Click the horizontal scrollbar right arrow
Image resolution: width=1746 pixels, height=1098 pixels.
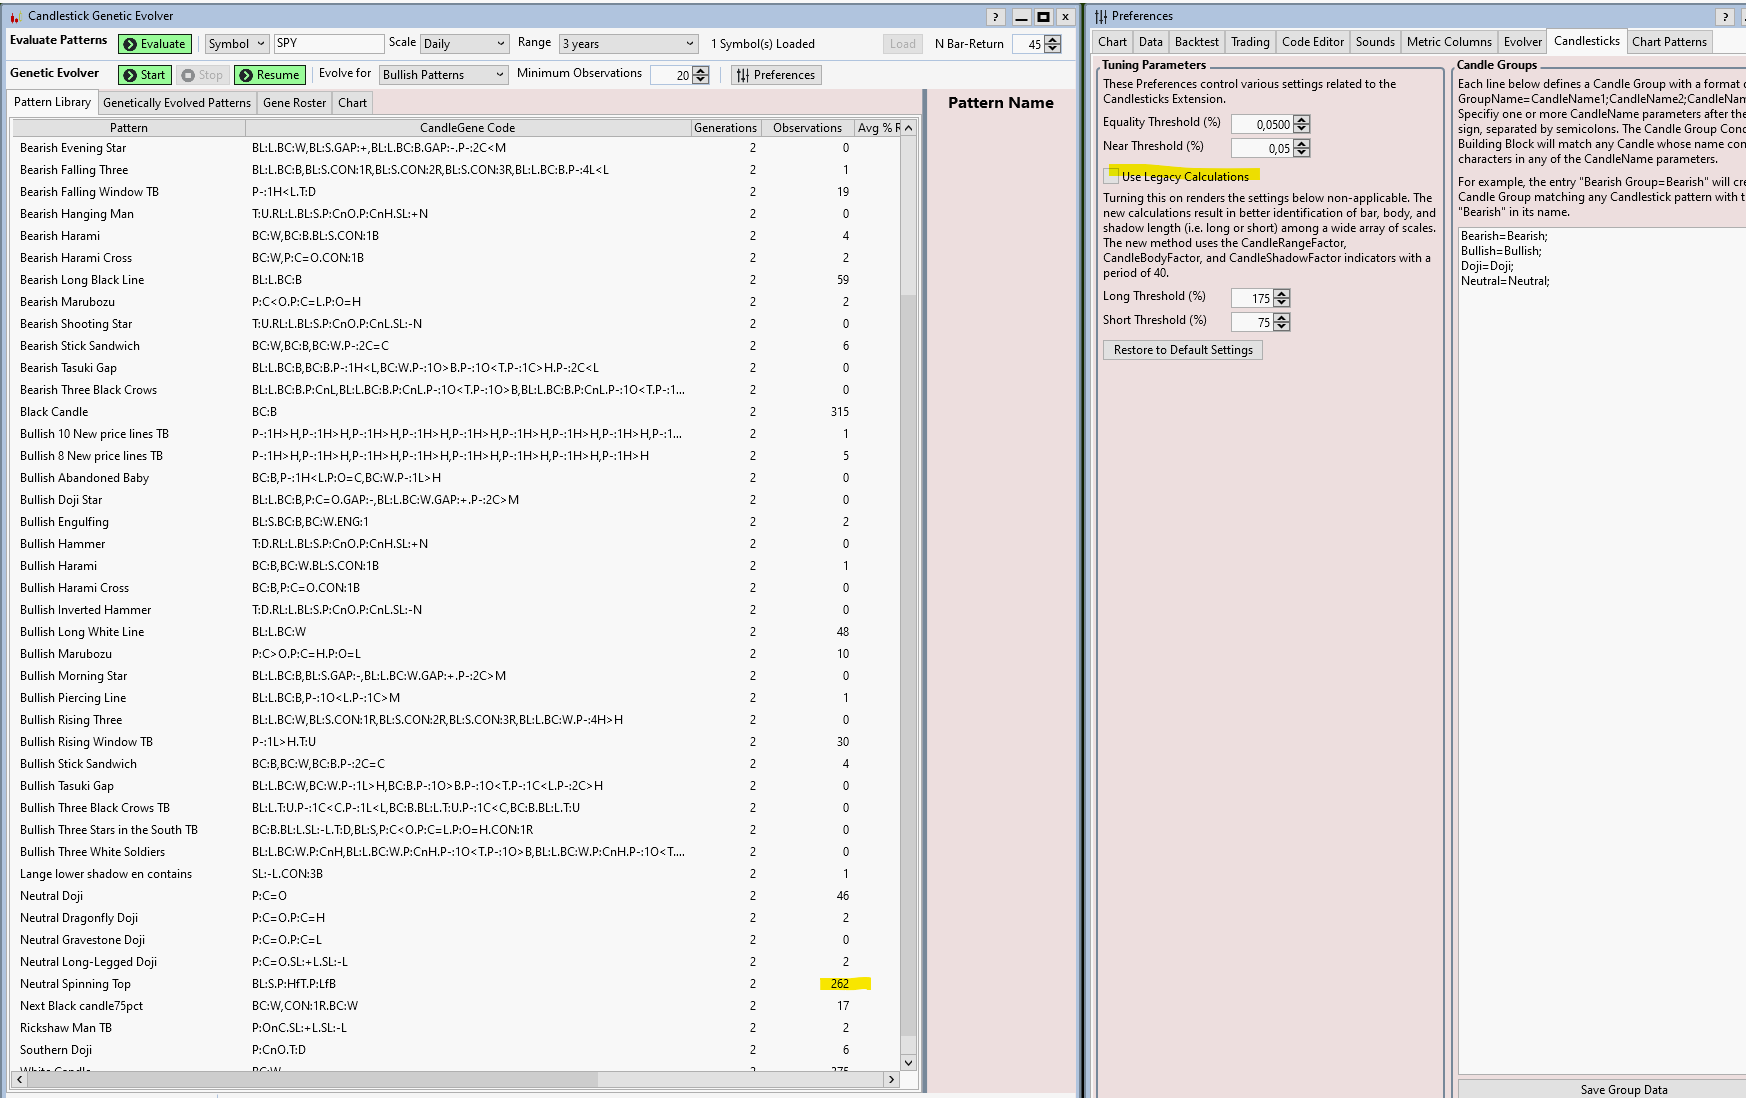(x=890, y=1080)
